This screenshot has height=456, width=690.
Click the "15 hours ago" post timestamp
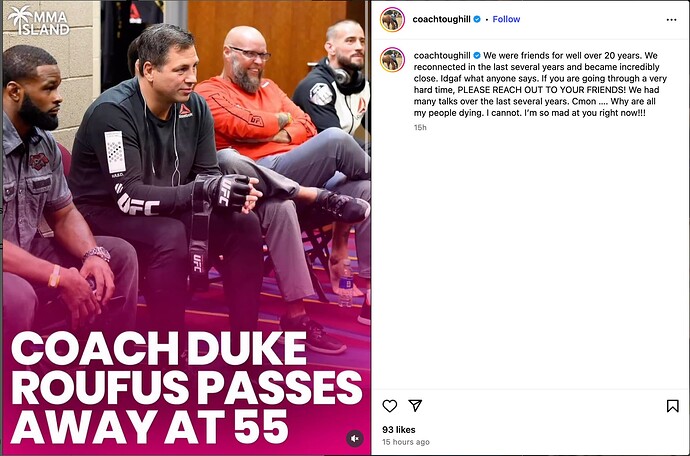(406, 442)
